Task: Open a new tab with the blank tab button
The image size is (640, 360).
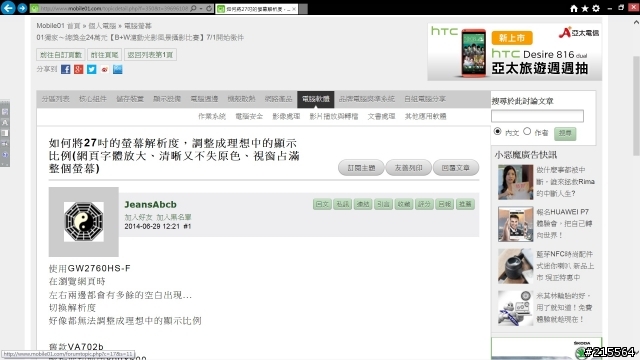Action: point(303,9)
